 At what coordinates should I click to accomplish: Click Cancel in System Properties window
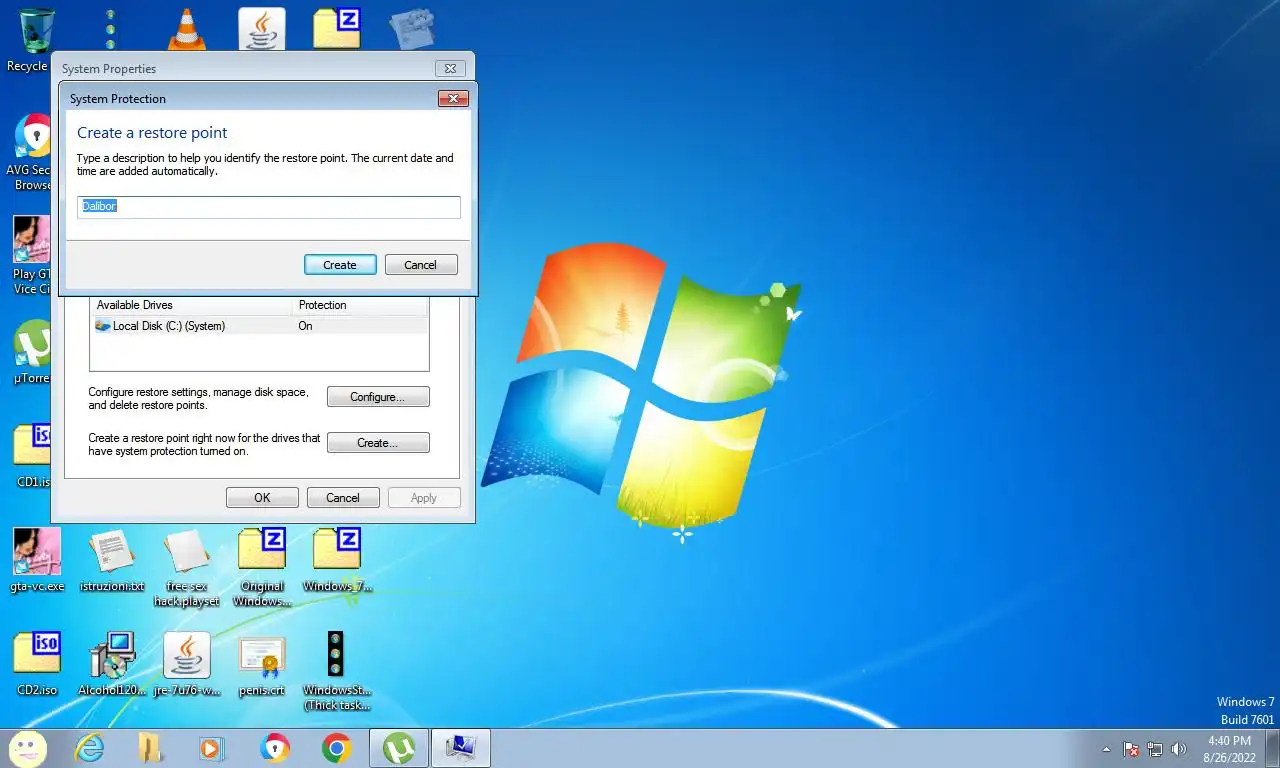(x=342, y=498)
